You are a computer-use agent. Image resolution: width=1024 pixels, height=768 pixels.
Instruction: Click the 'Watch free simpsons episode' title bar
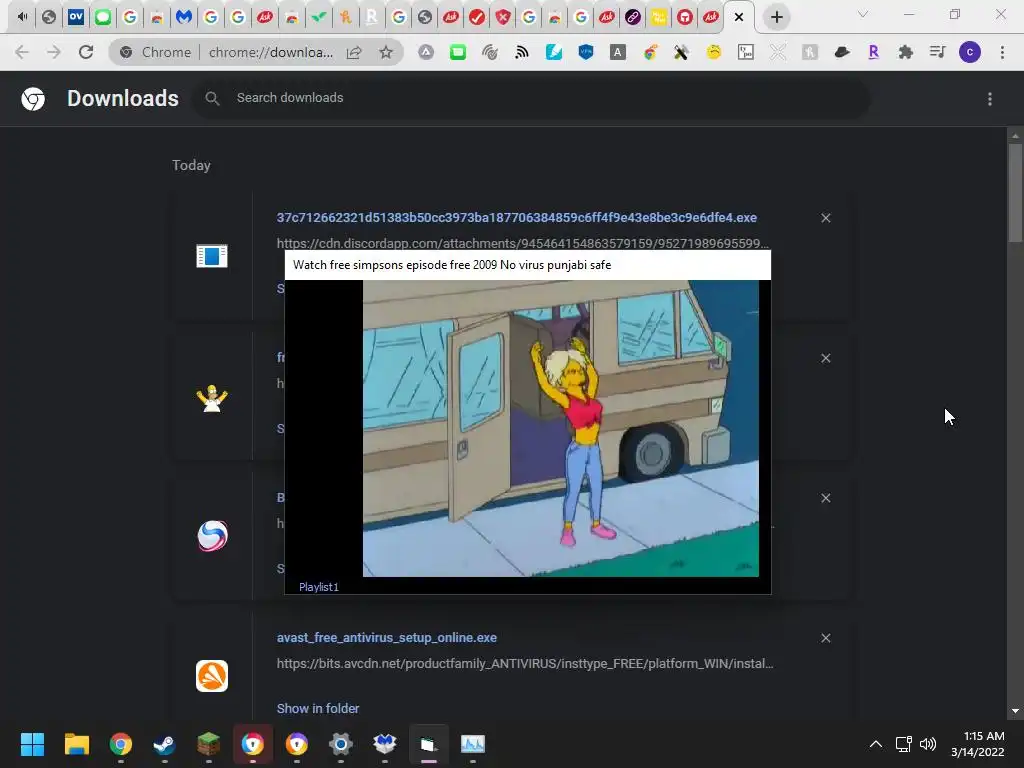coord(528,265)
